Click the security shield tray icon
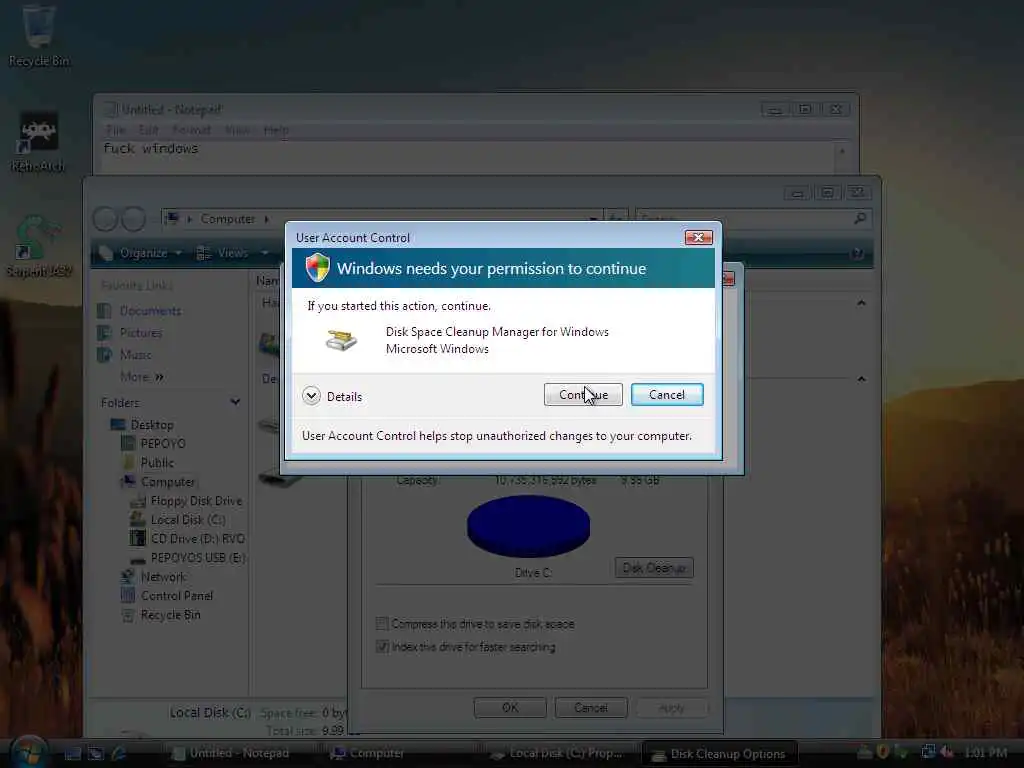This screenshot has height=768, width=1024. pos(882,752)
